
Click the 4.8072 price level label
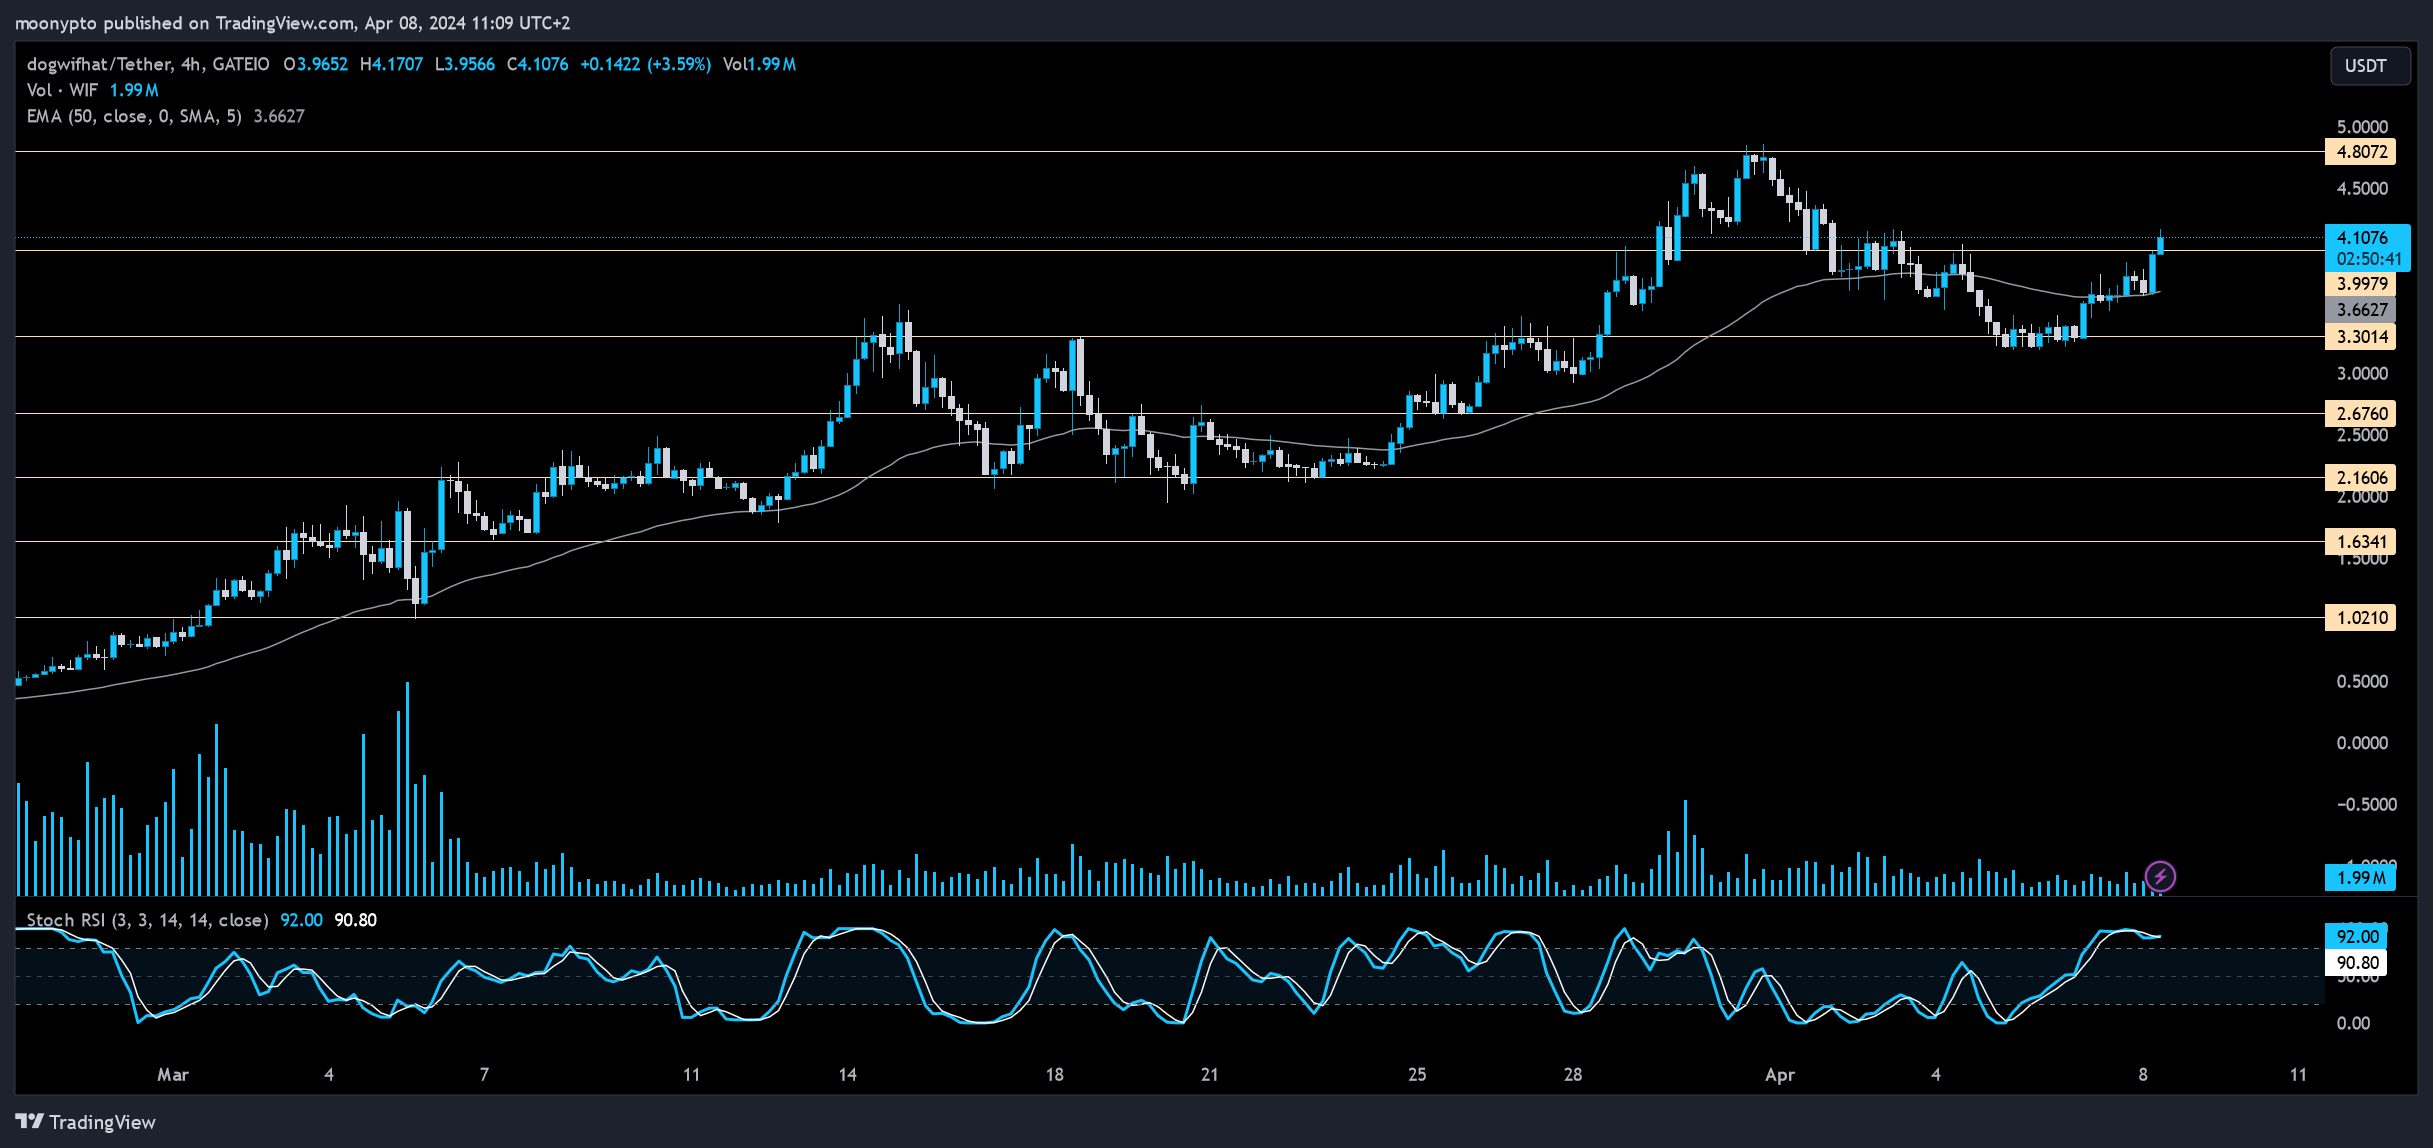click(2361, 152)
